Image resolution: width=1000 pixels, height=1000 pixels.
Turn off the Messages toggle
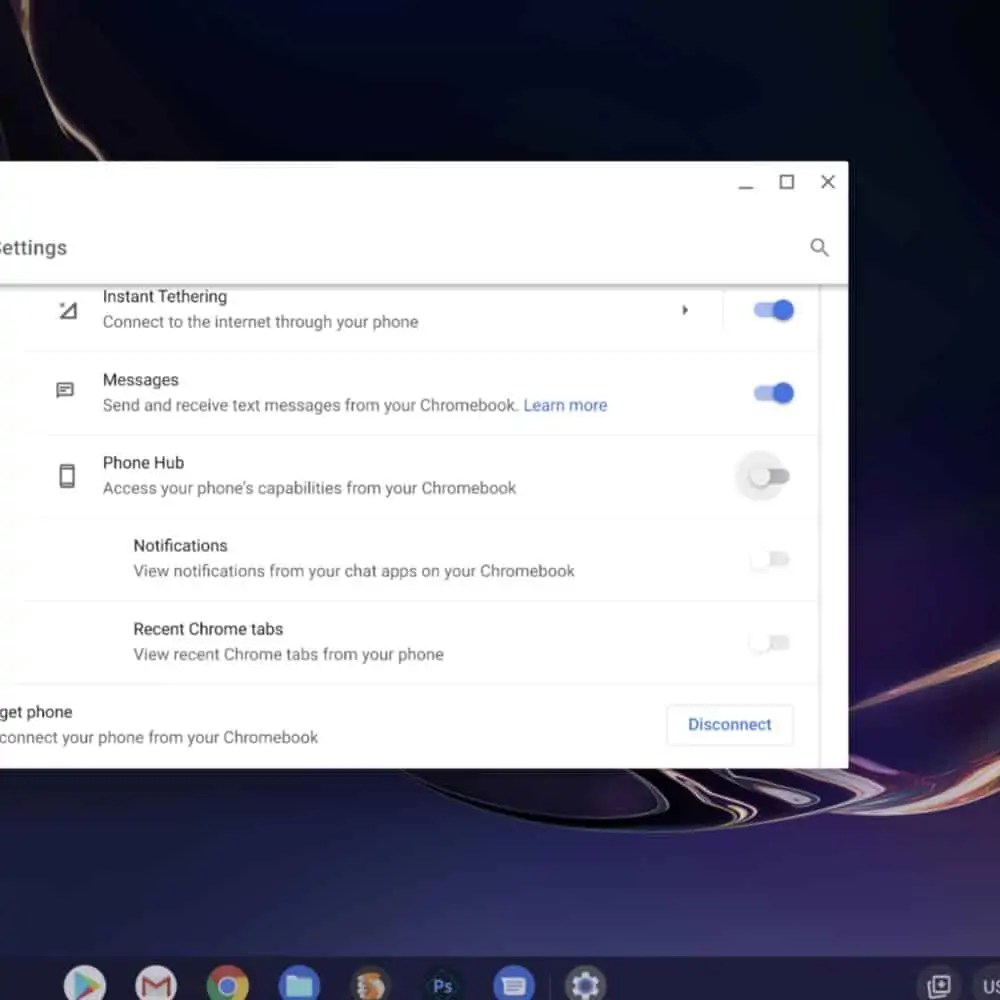pos(772,393)
